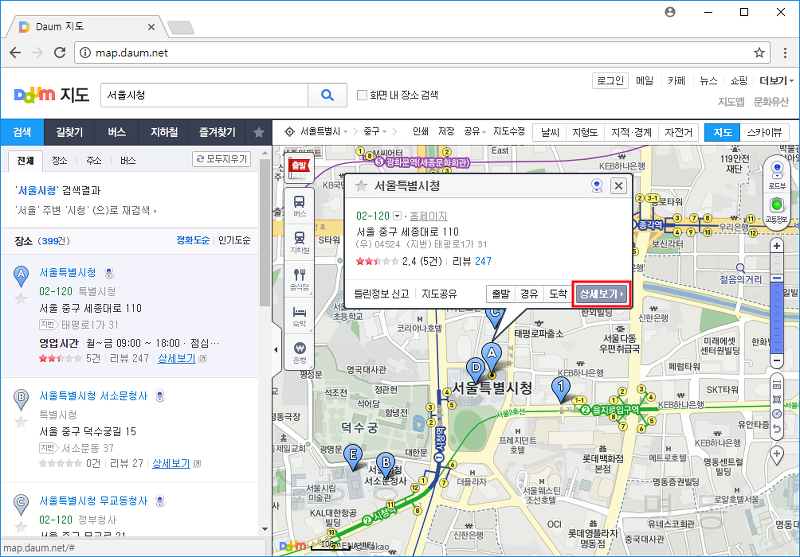Open 공유 share dropdown
800x557 pixels.
point(474,132)
